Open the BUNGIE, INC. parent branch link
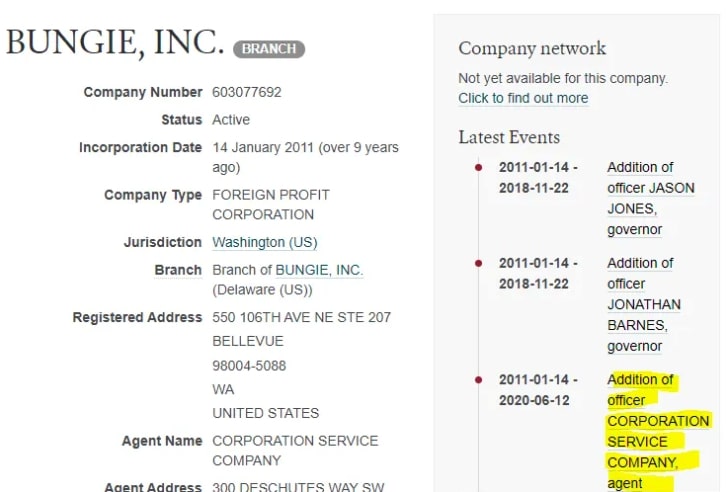The image size is (726, 492). click(x=319, y=270)
